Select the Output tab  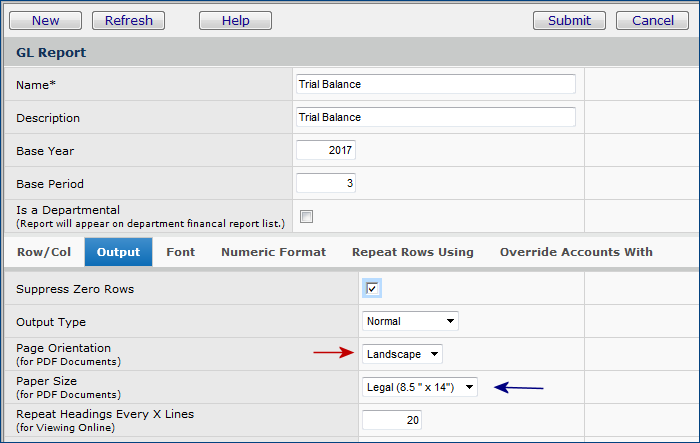click(x=118, y=252)
